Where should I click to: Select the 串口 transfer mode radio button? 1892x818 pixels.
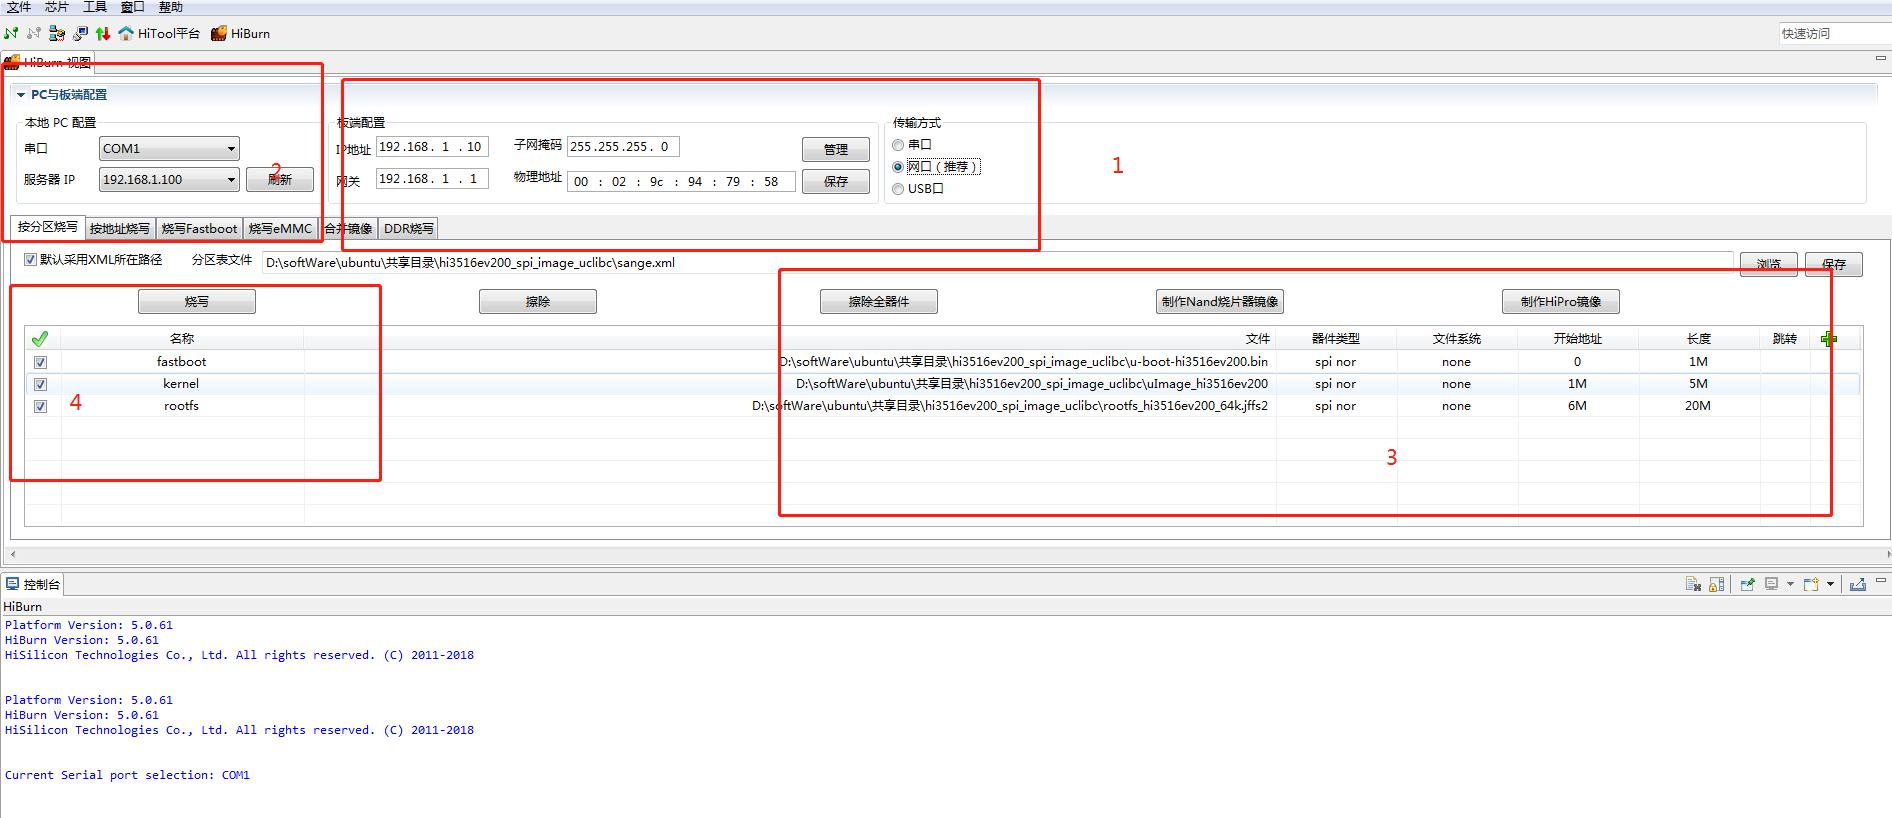[x=898, y=145]
